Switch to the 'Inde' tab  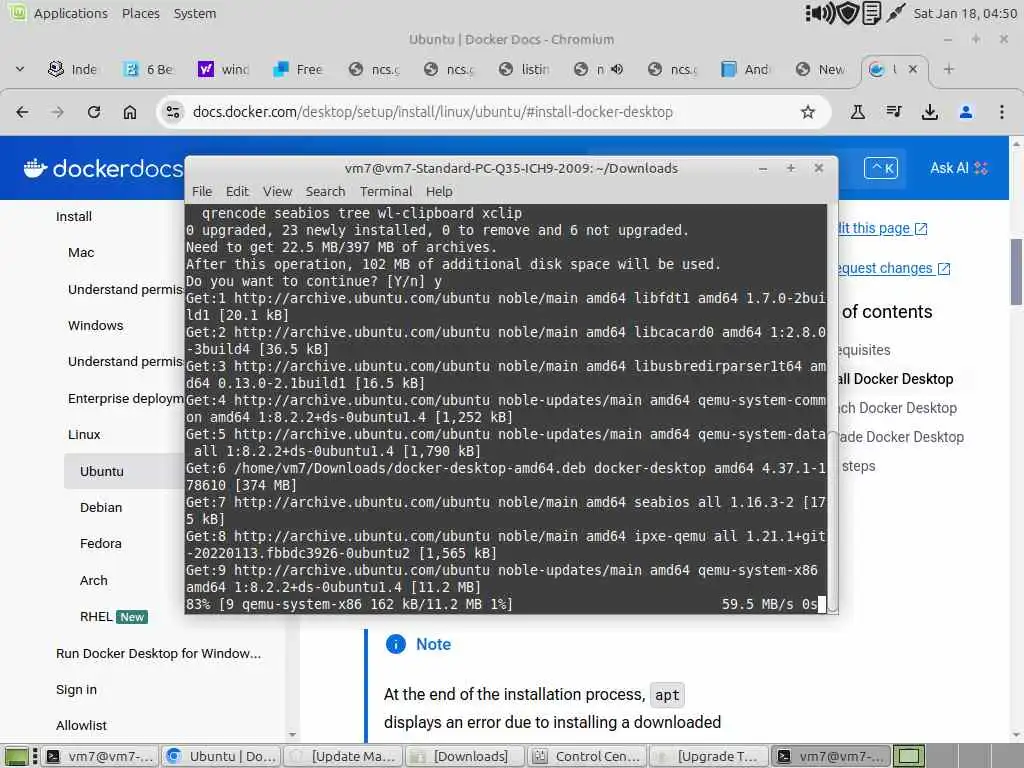coord(73,69)
